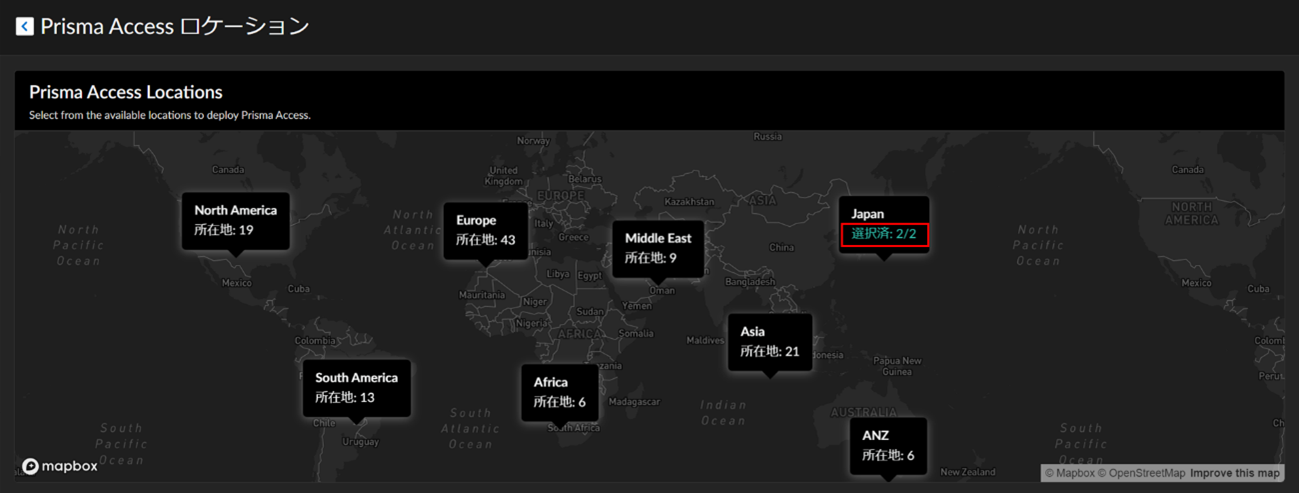Click the Madagascar map label

pos(634,402)
